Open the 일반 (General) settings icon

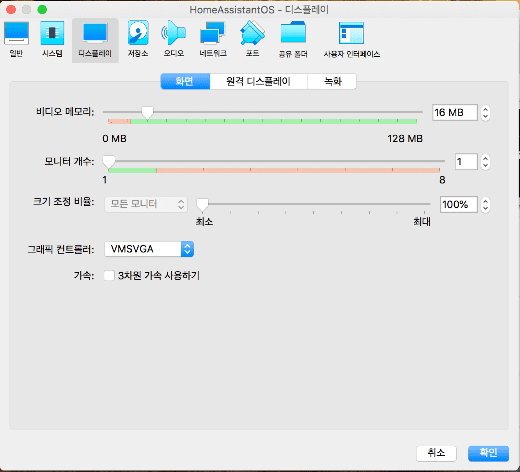[x=16, y=39]
